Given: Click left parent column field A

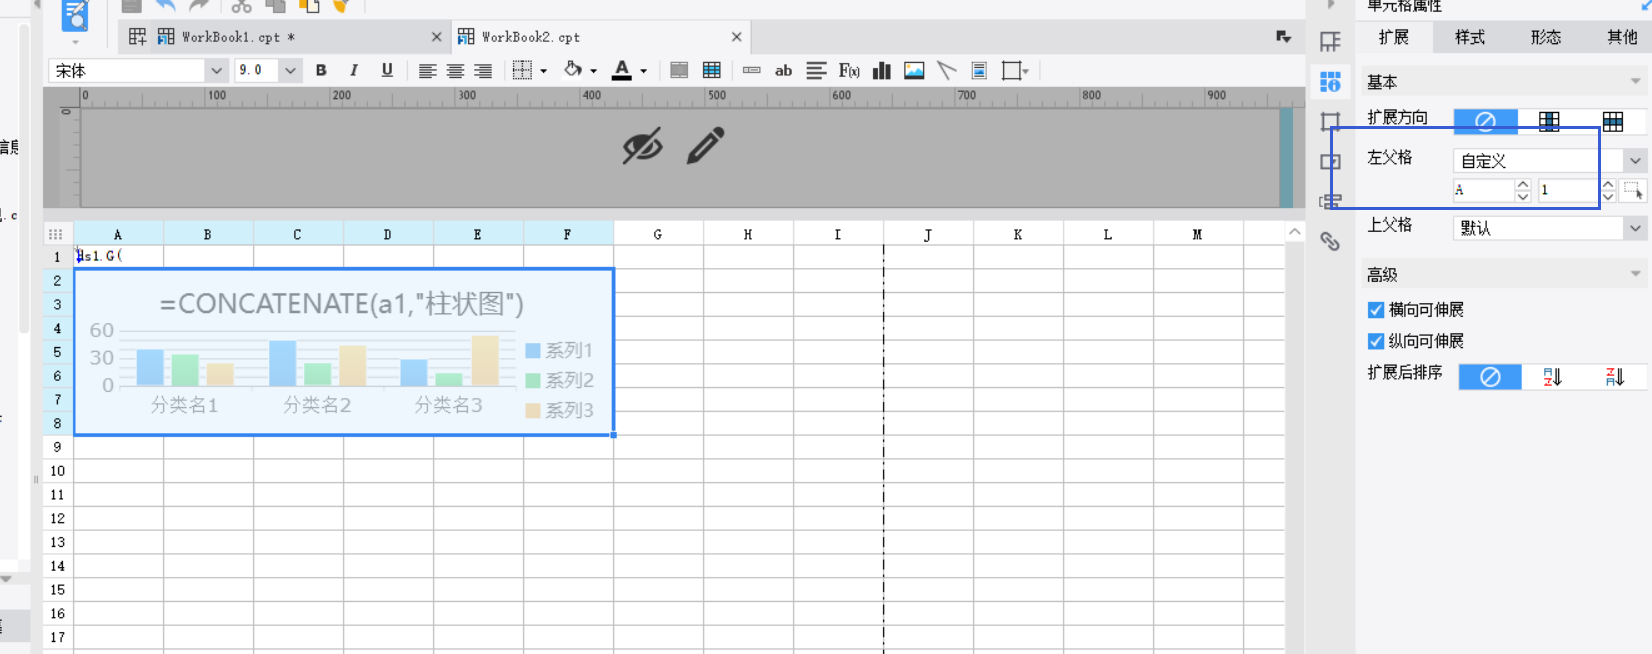Looking at the screenshot, I should [1484, 190].
